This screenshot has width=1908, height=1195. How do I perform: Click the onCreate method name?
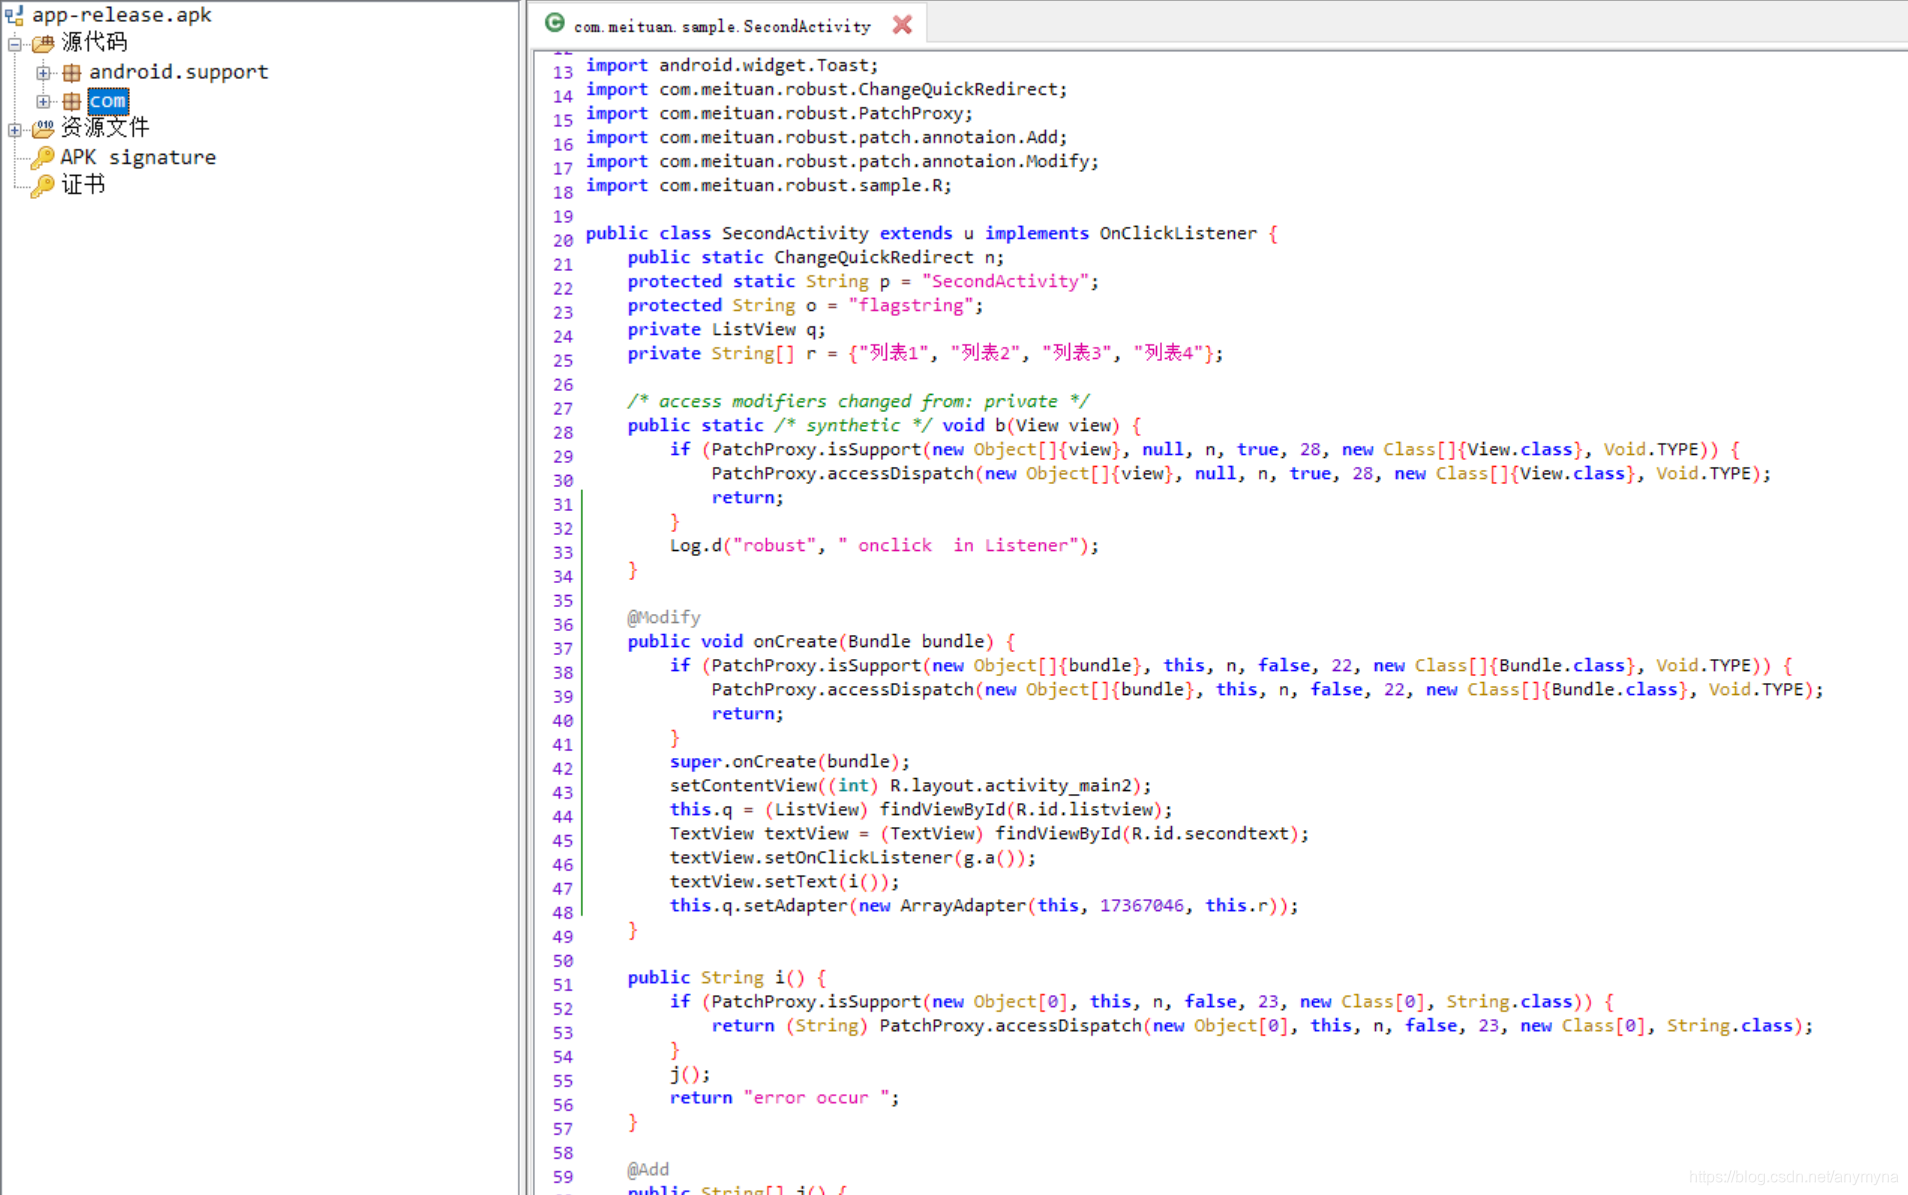(795, 641)
